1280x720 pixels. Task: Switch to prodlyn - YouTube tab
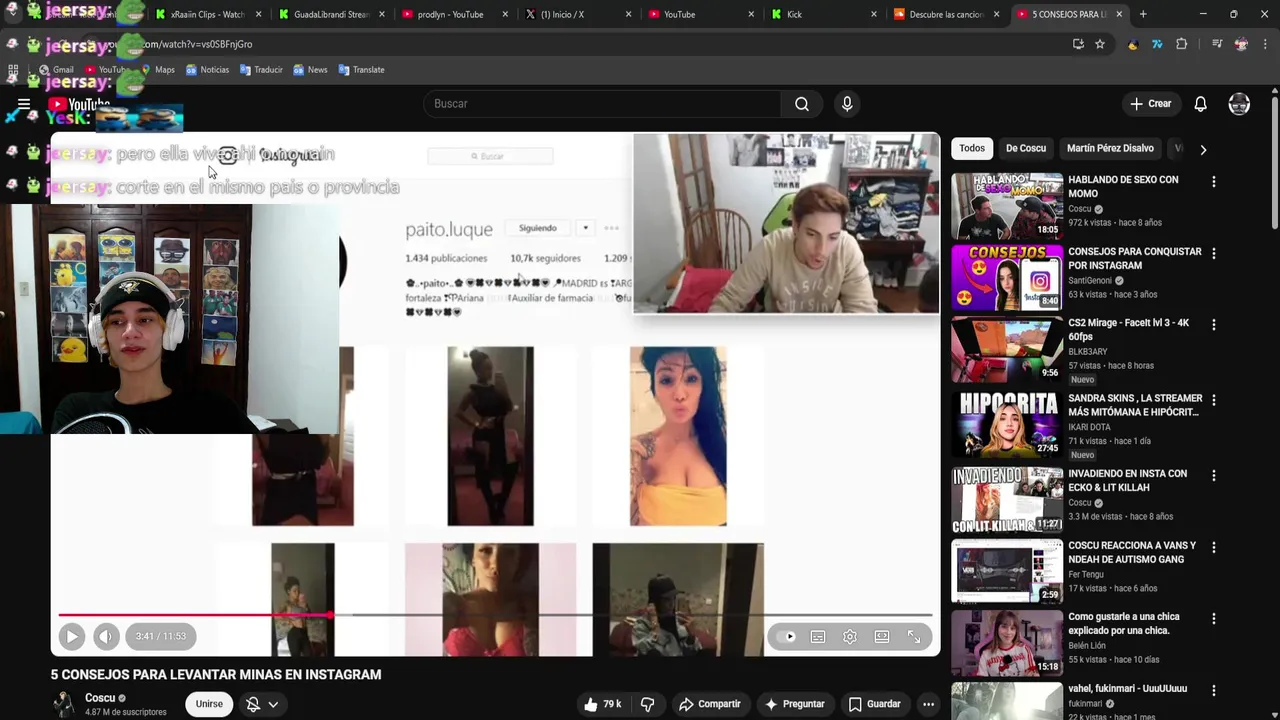454,14
